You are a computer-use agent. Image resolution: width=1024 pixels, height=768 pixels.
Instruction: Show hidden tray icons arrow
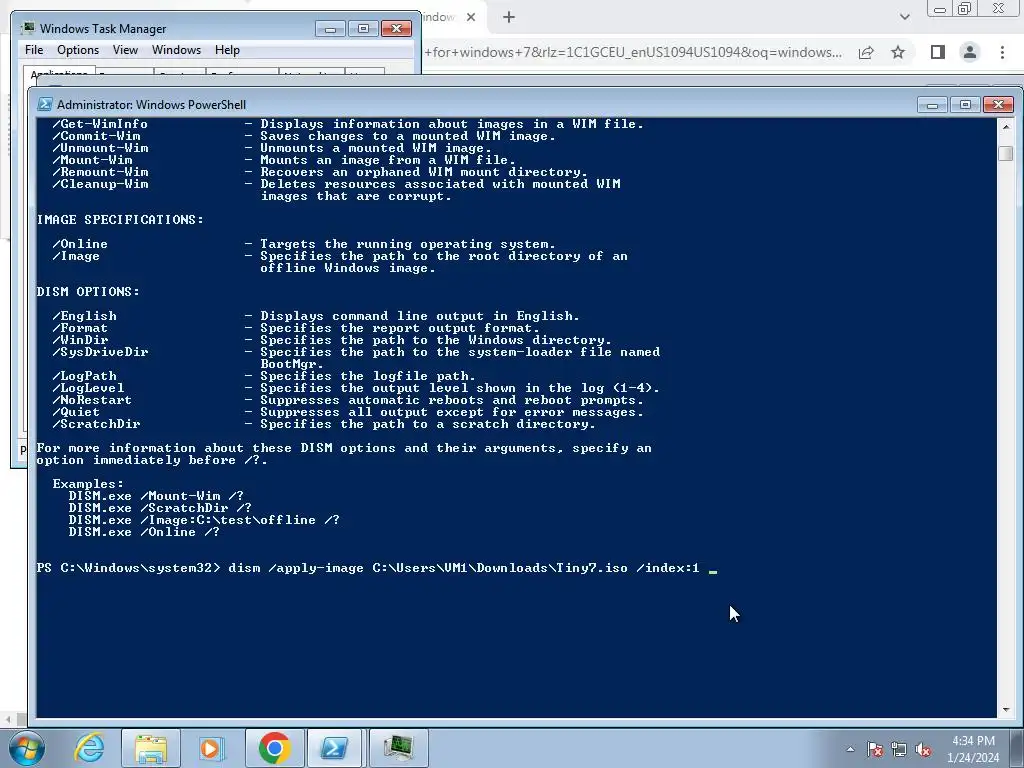coord(850,749)
